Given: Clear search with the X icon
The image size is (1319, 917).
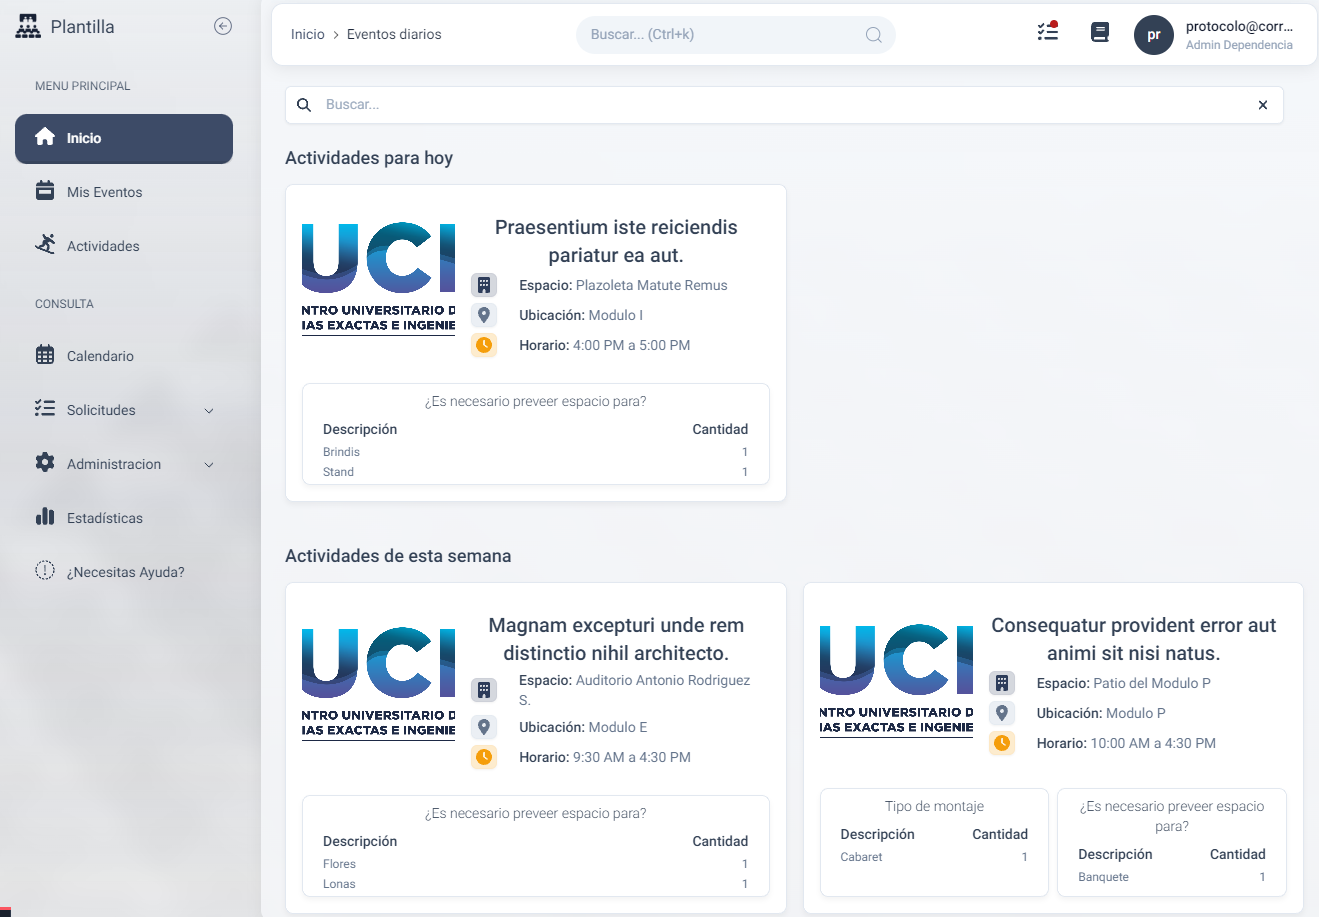Looking at the screenshot, I should click(x=1263, y=105).
